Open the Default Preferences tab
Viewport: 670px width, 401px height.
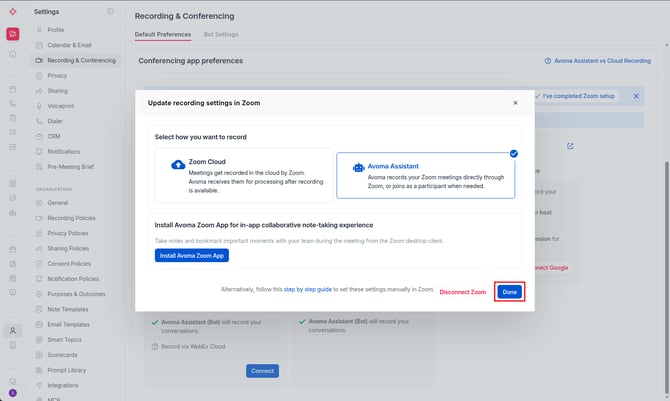coord(163,34)
